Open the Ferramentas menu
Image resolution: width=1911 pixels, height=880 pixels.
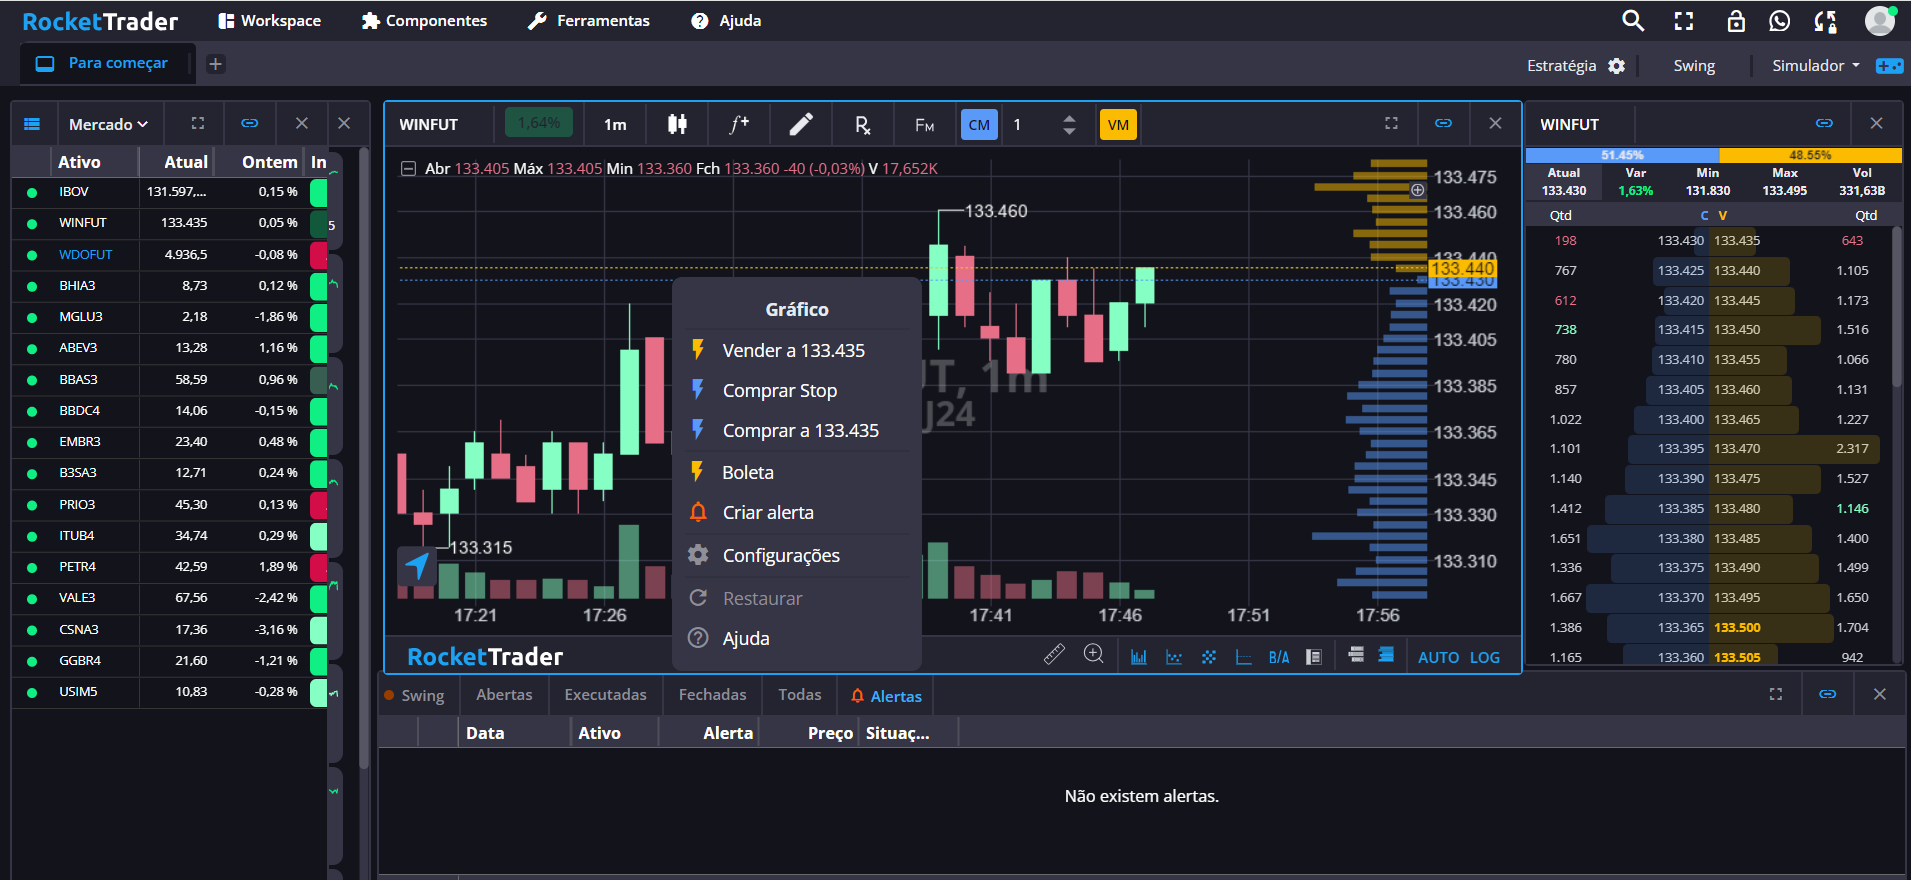589,20
